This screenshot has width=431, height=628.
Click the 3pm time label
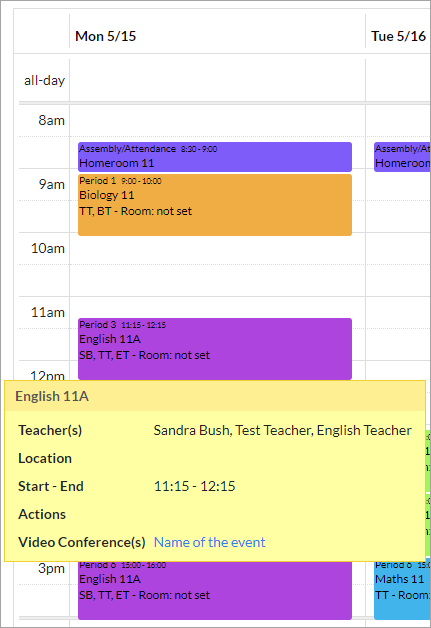click(x=51, y=568)
